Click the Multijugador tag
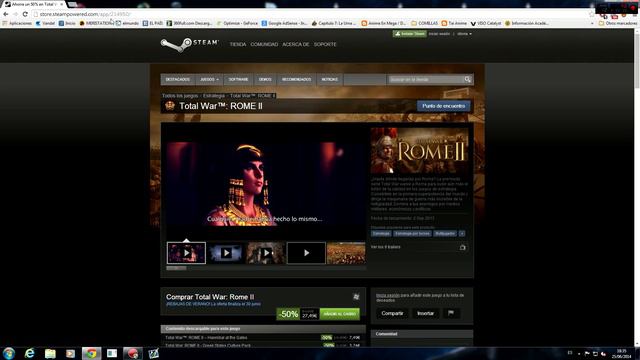 (445, 233)
